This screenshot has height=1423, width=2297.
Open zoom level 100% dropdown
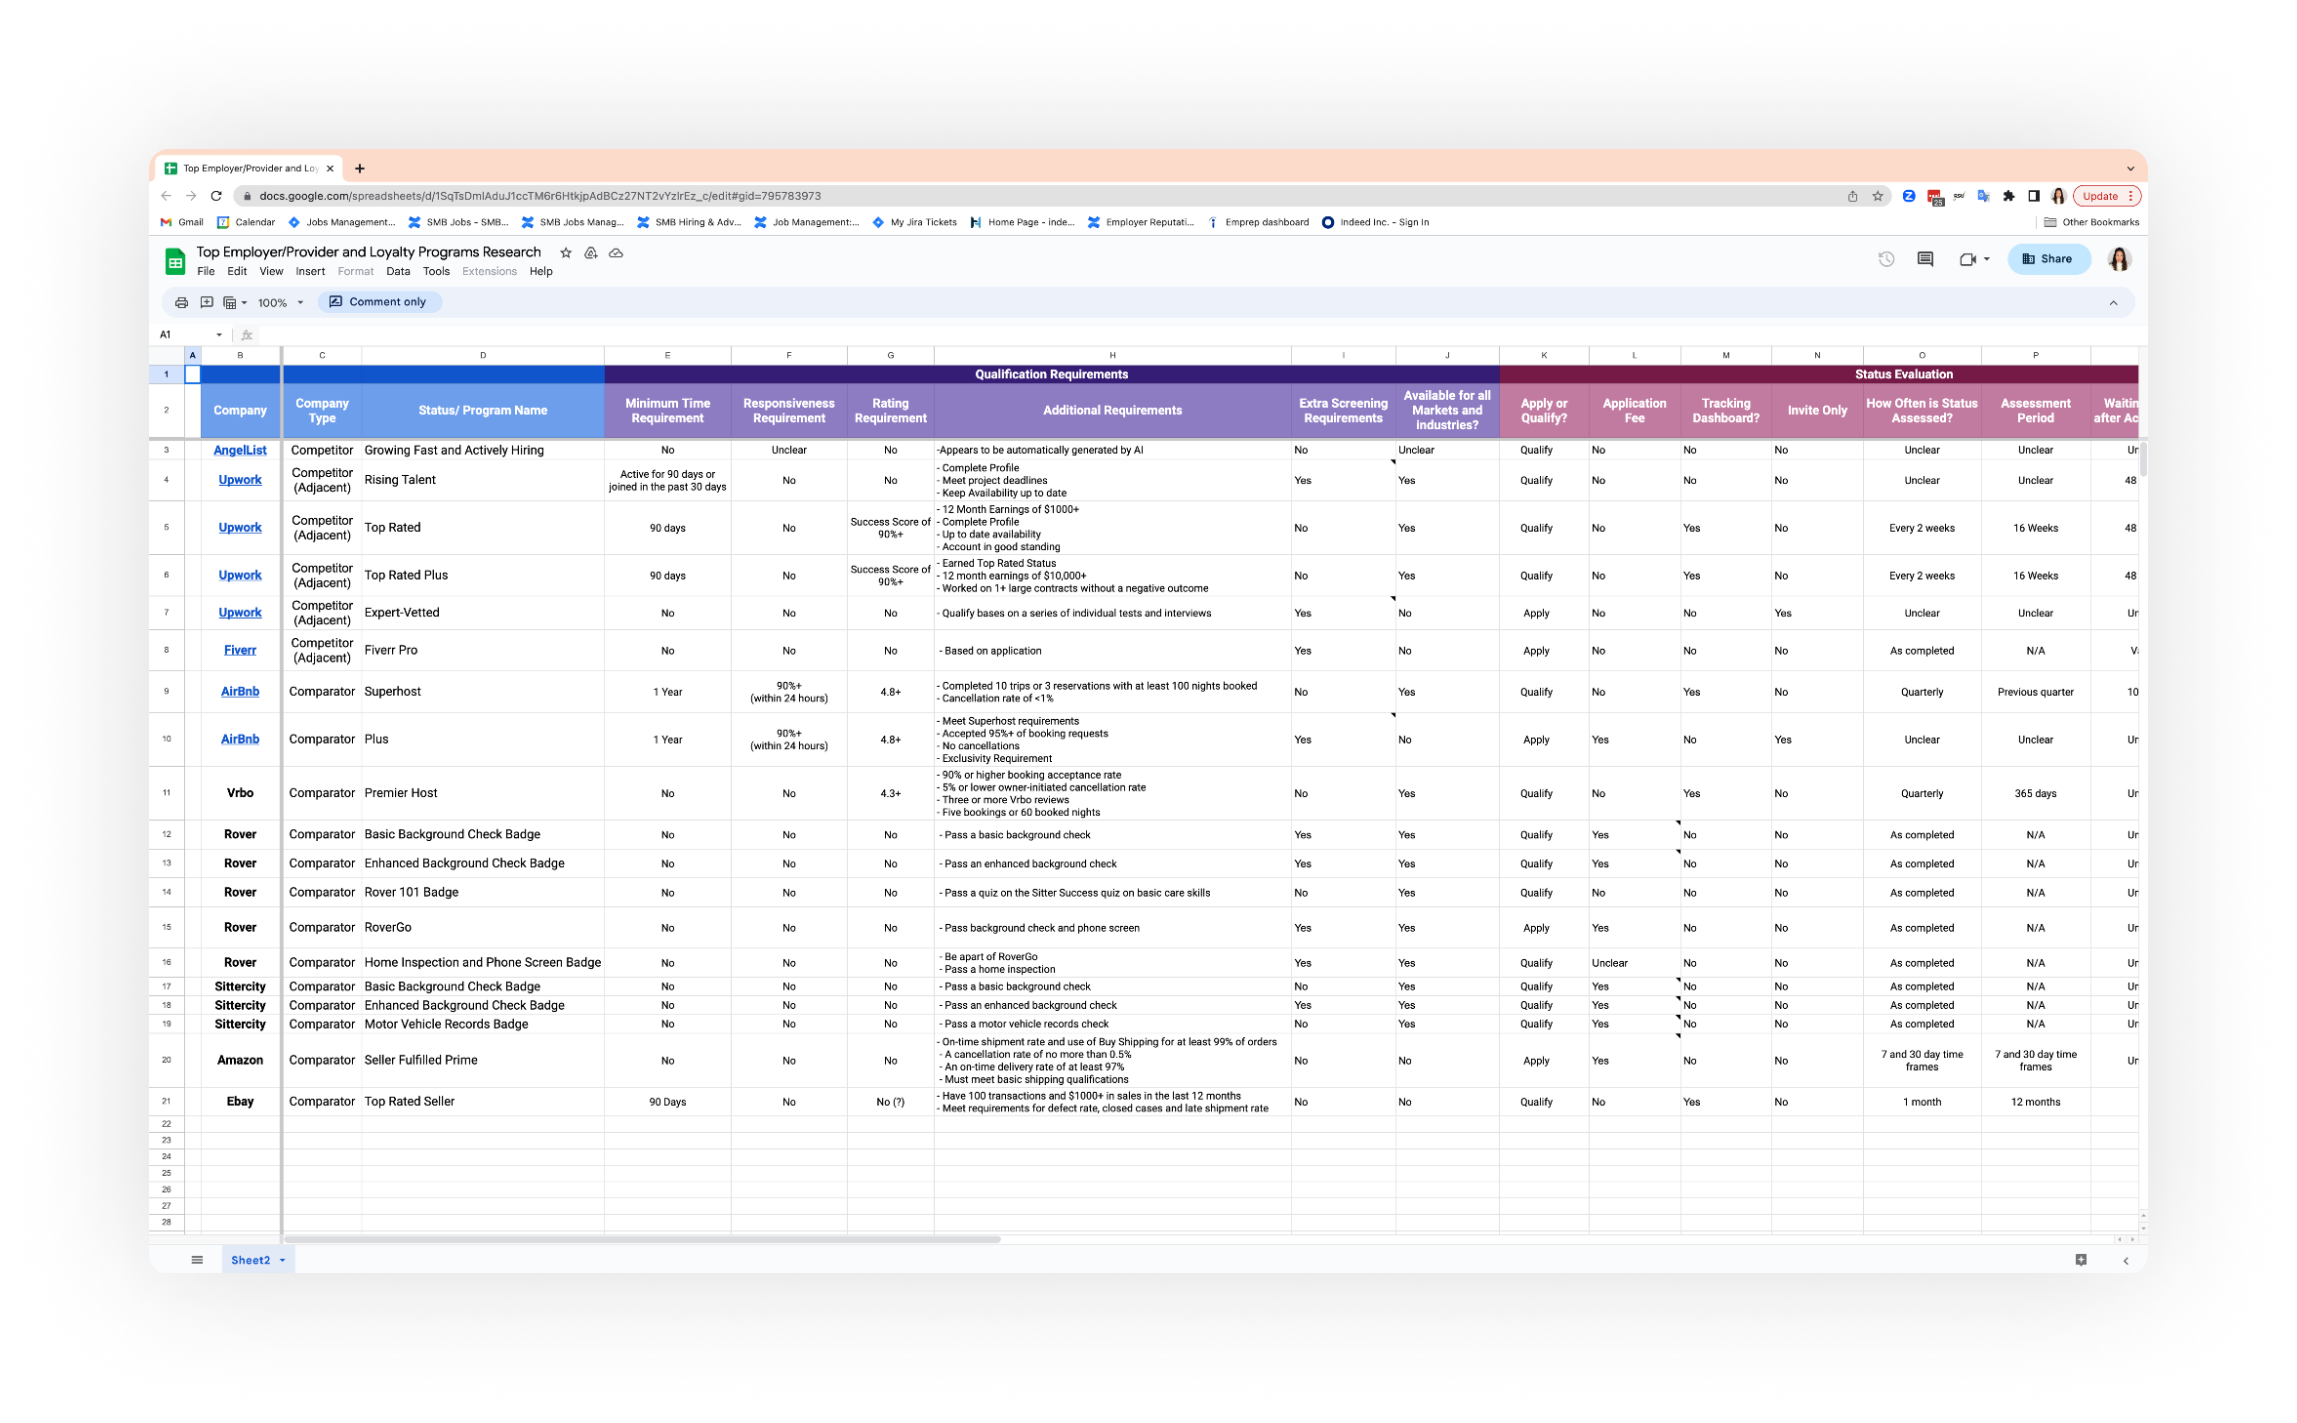pyautogui.click(x=281, y=302)
